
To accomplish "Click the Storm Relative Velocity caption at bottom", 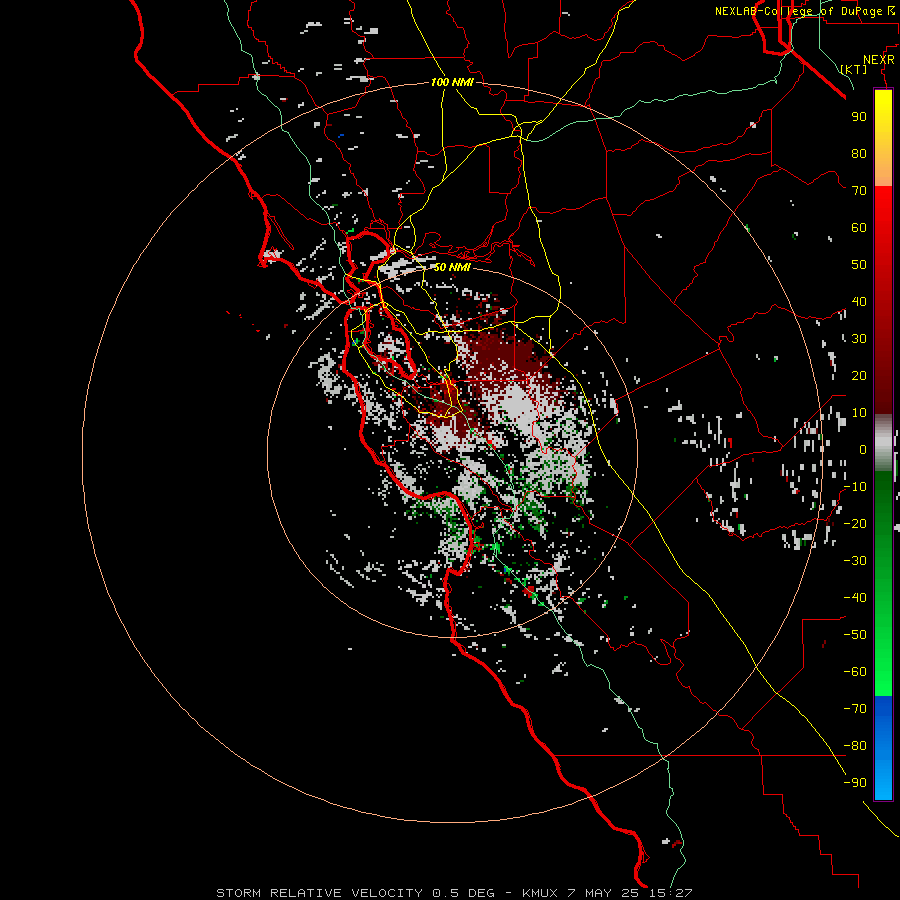I will tap(454, 893).
